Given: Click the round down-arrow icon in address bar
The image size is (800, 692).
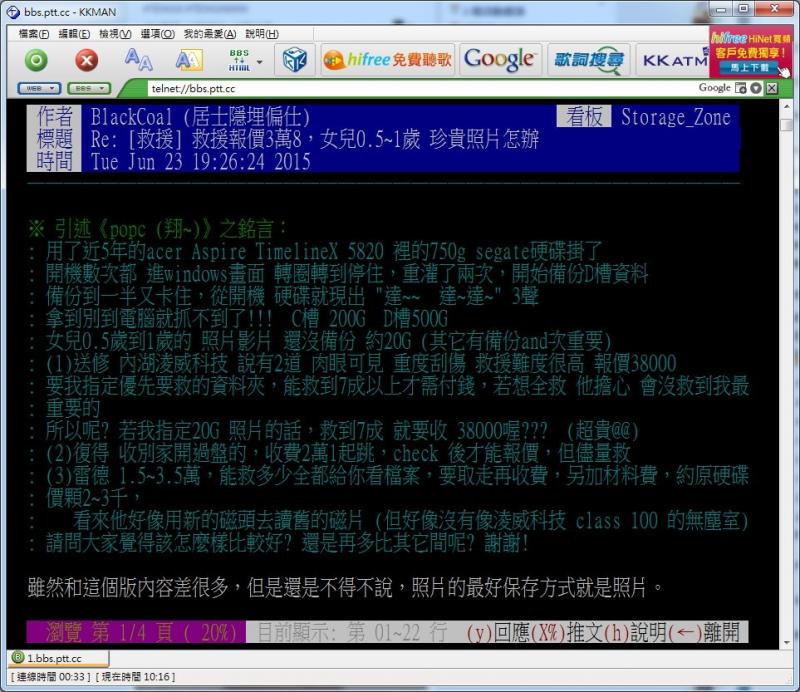Looking at the screenshot, I should [756, 88].
